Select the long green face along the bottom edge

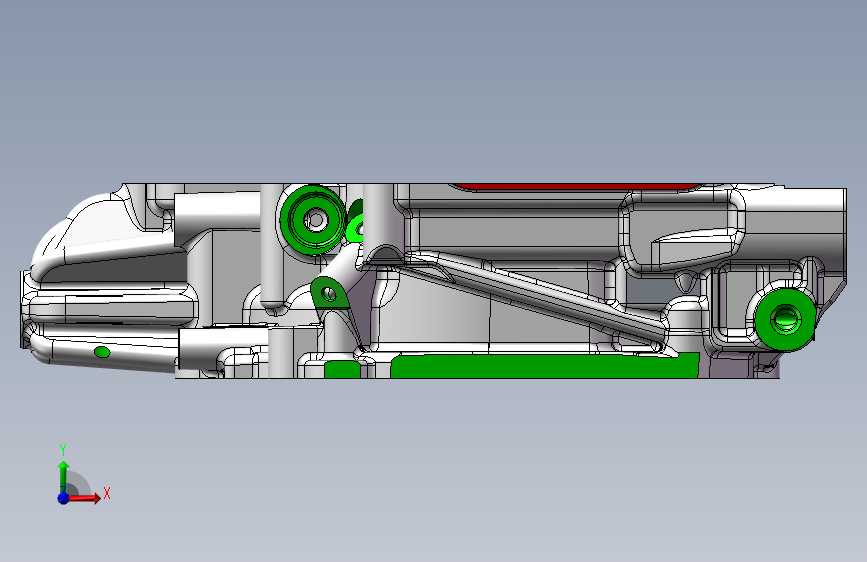(545, 367)
